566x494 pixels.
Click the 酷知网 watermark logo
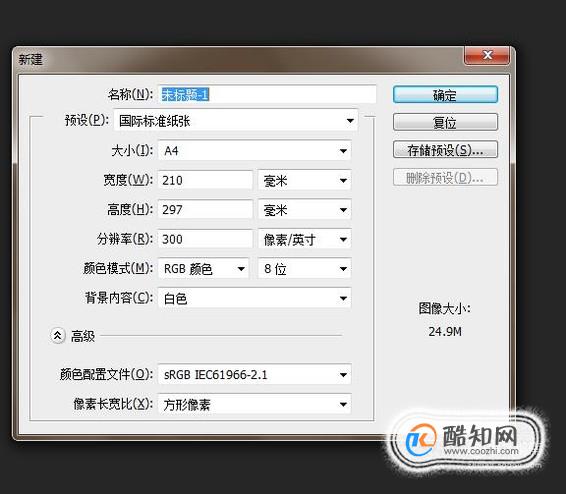[463, 440]
